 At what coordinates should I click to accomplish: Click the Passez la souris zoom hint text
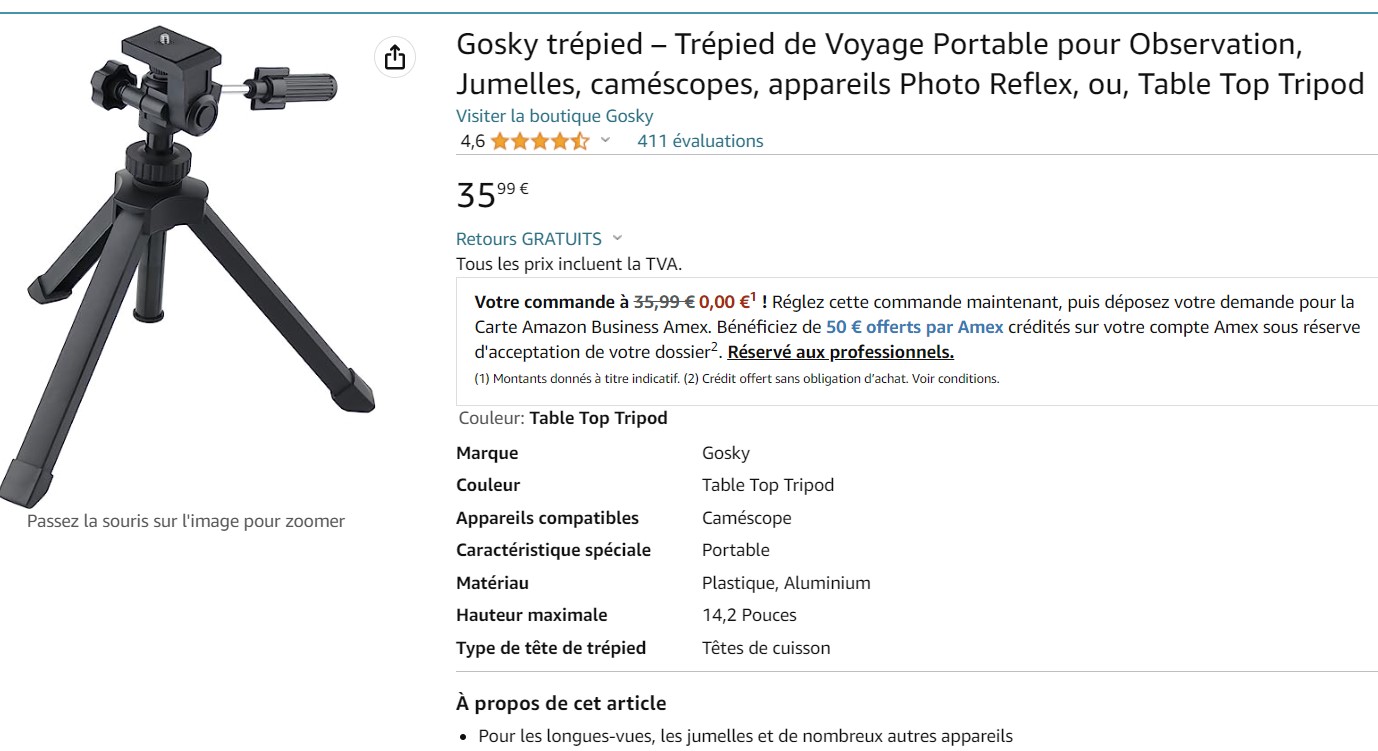tap(186, 521)
